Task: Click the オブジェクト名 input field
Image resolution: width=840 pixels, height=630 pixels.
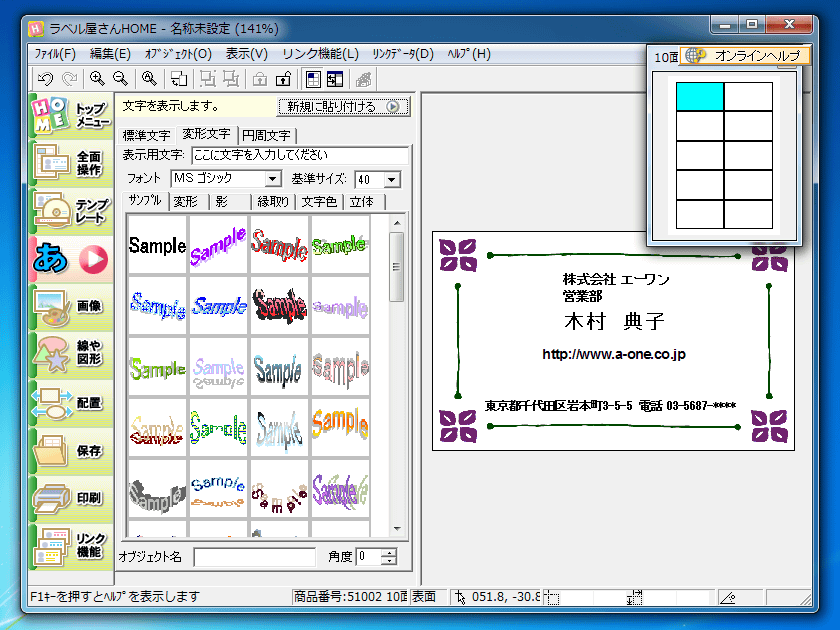Action: pos(254,557)
